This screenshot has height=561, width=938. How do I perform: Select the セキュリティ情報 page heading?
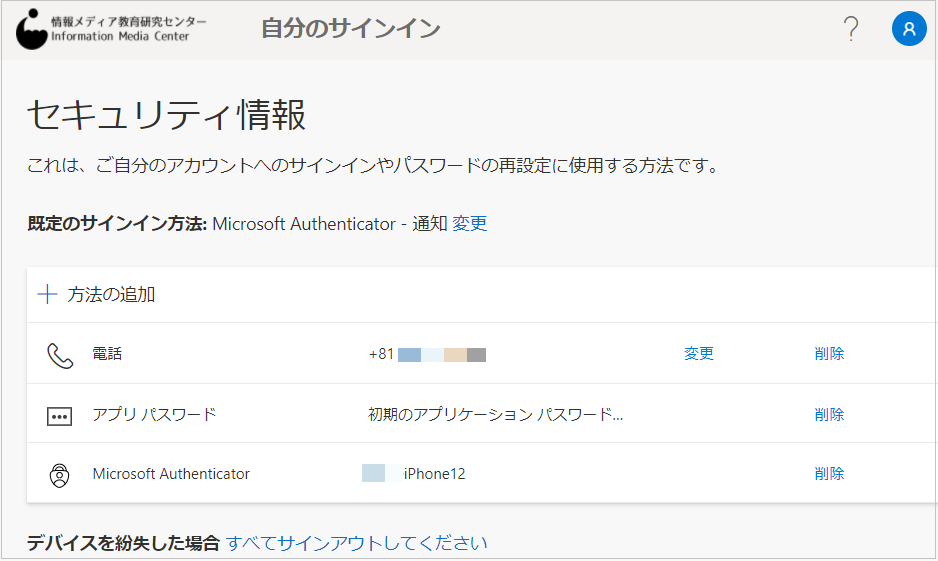point(166,115)
